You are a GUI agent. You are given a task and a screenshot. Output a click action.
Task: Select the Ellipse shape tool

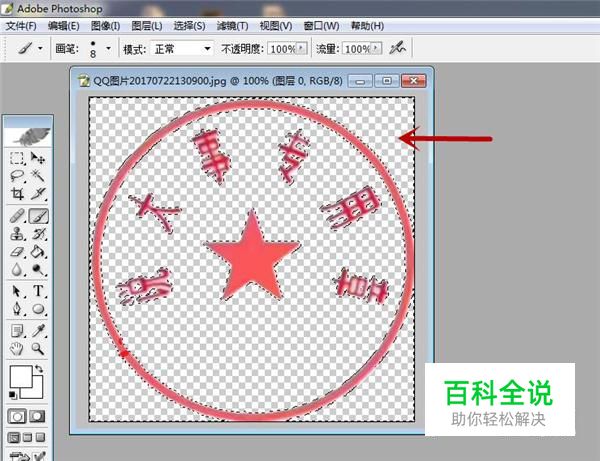(x=38, y=309)
